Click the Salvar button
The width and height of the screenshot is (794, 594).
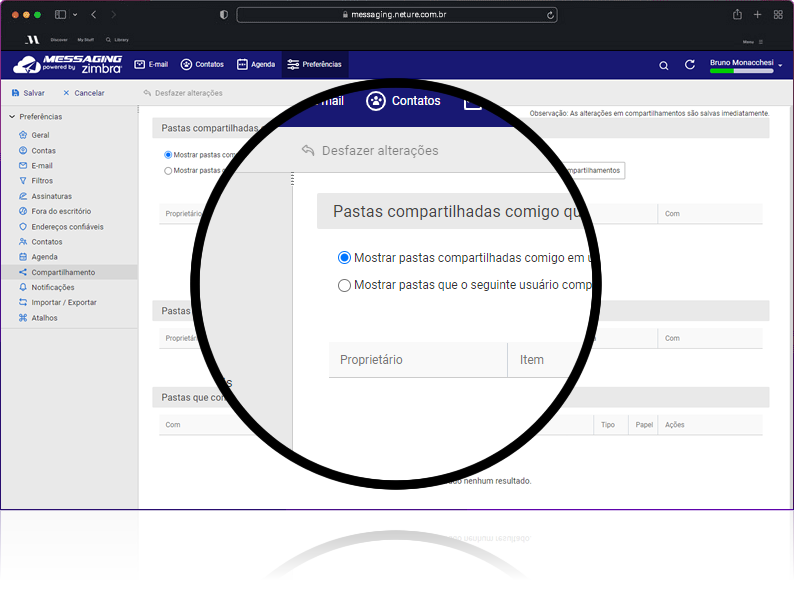tap(28, 93)
